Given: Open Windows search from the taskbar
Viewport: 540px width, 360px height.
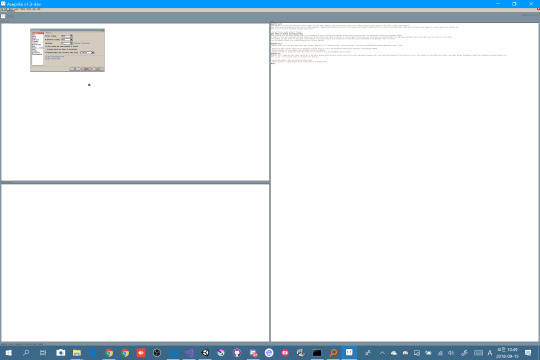Looking at the screenshot, I should coord(26,353).
